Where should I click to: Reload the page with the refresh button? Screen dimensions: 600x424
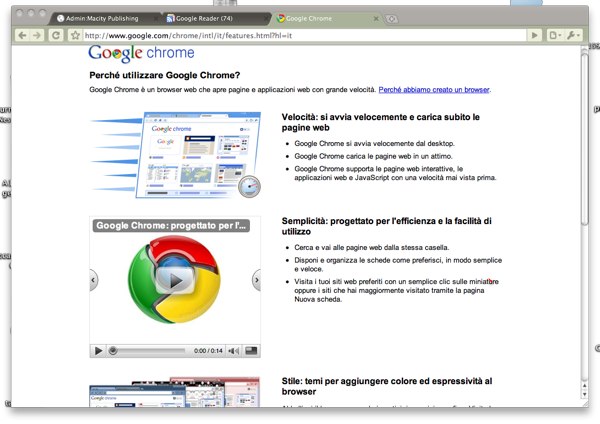click(x=56, y=36)
